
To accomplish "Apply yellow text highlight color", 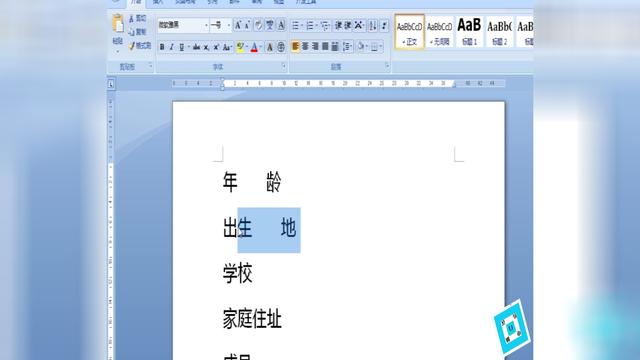I will [240, 47].
